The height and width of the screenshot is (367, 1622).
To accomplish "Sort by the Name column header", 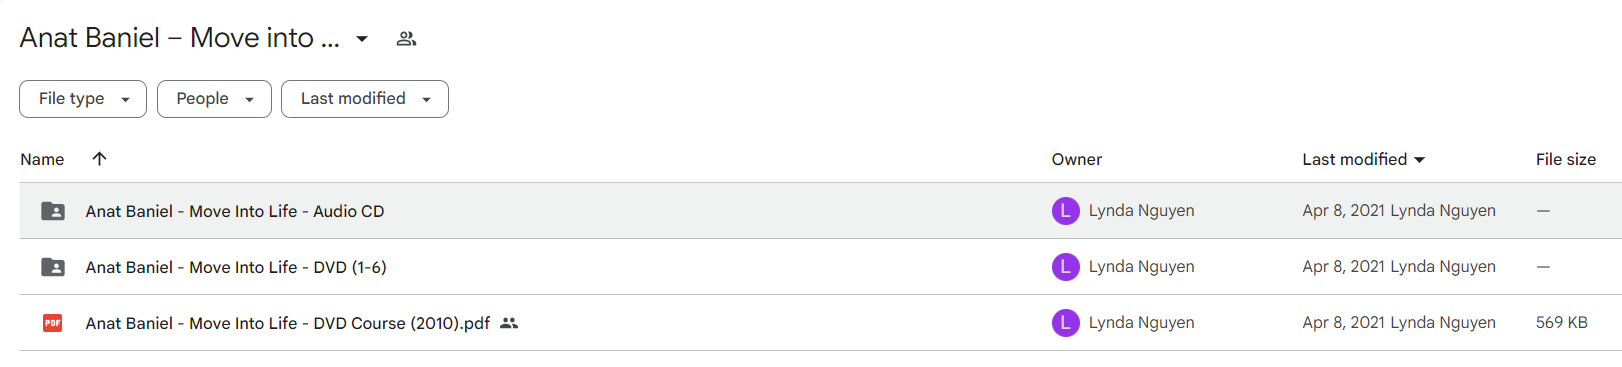I will tap(42, 159).
